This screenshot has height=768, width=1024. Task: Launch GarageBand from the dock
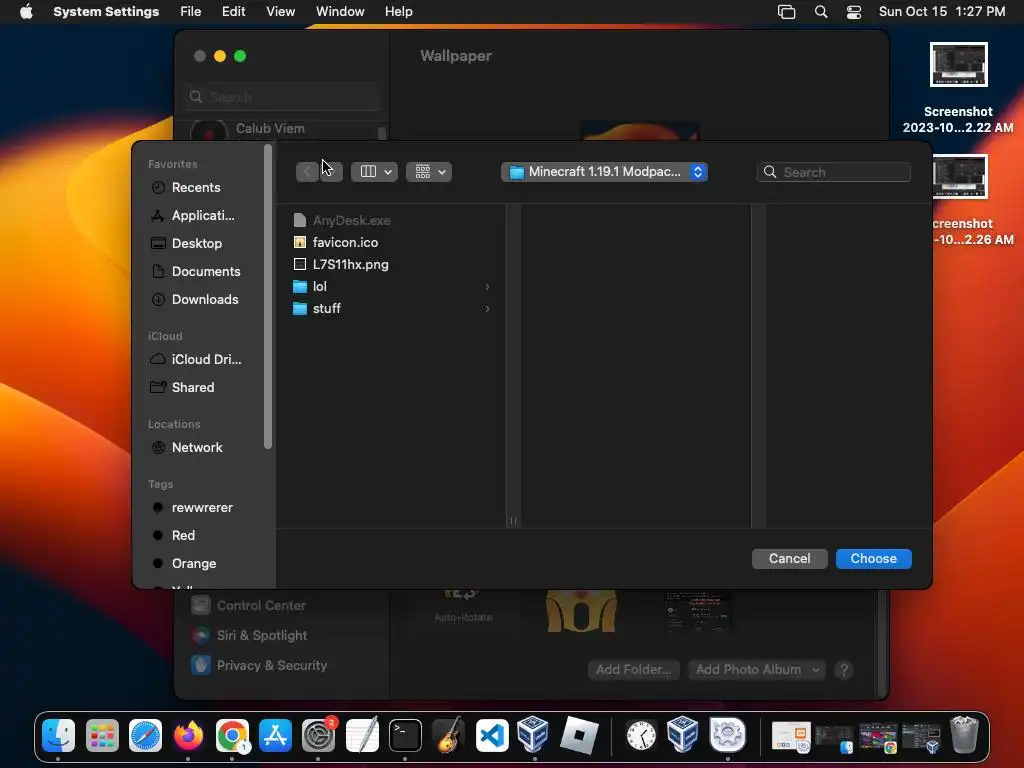pos(449,735)
